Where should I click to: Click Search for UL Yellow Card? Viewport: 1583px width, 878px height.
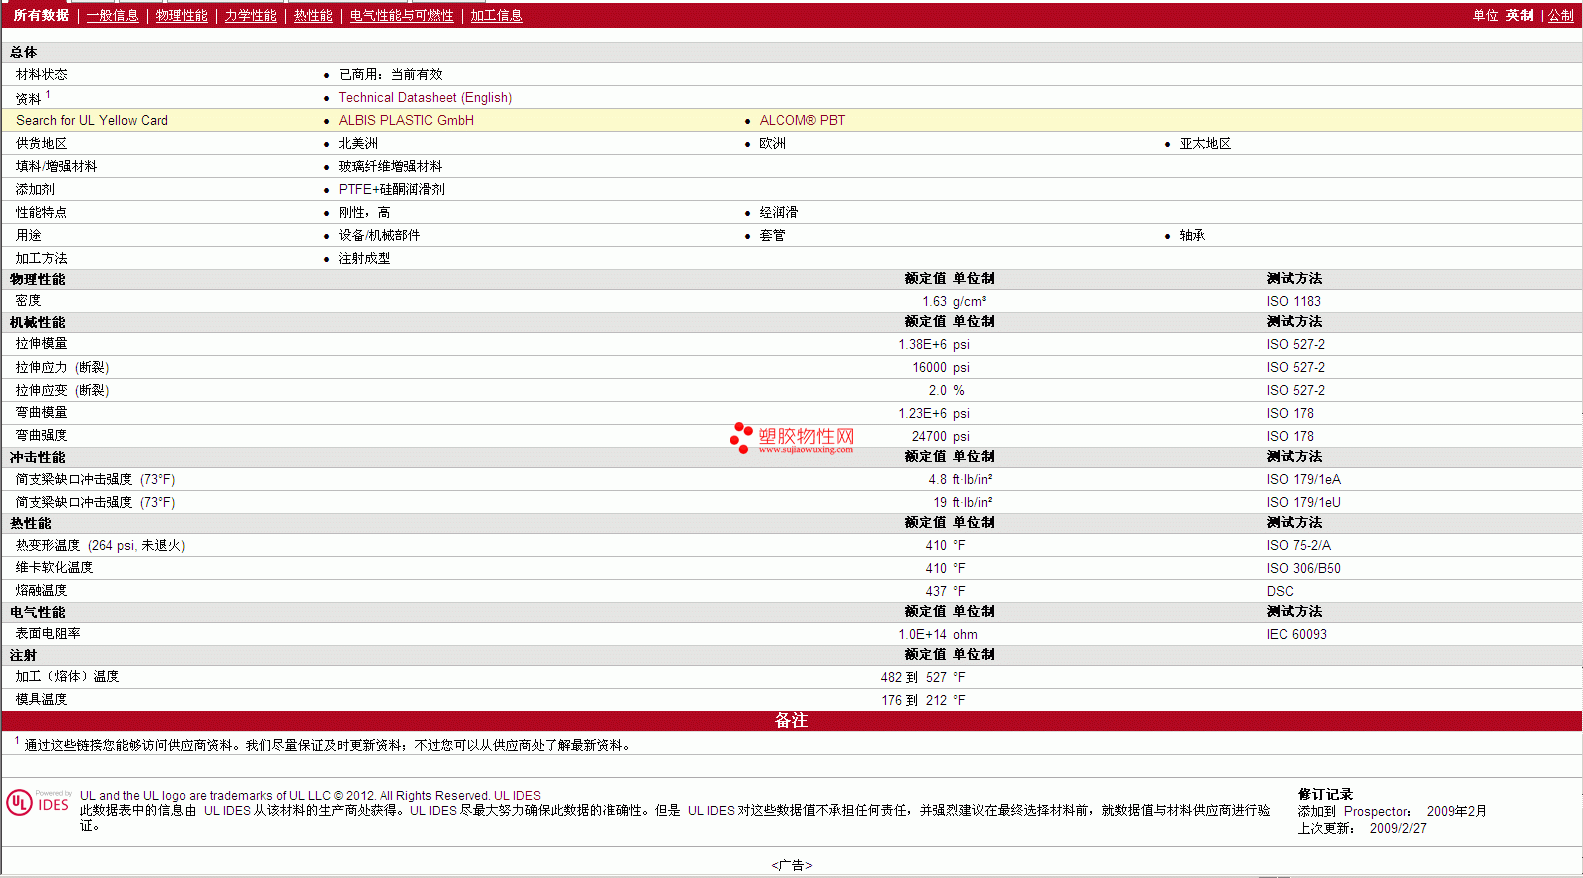(x=92, y=121)
